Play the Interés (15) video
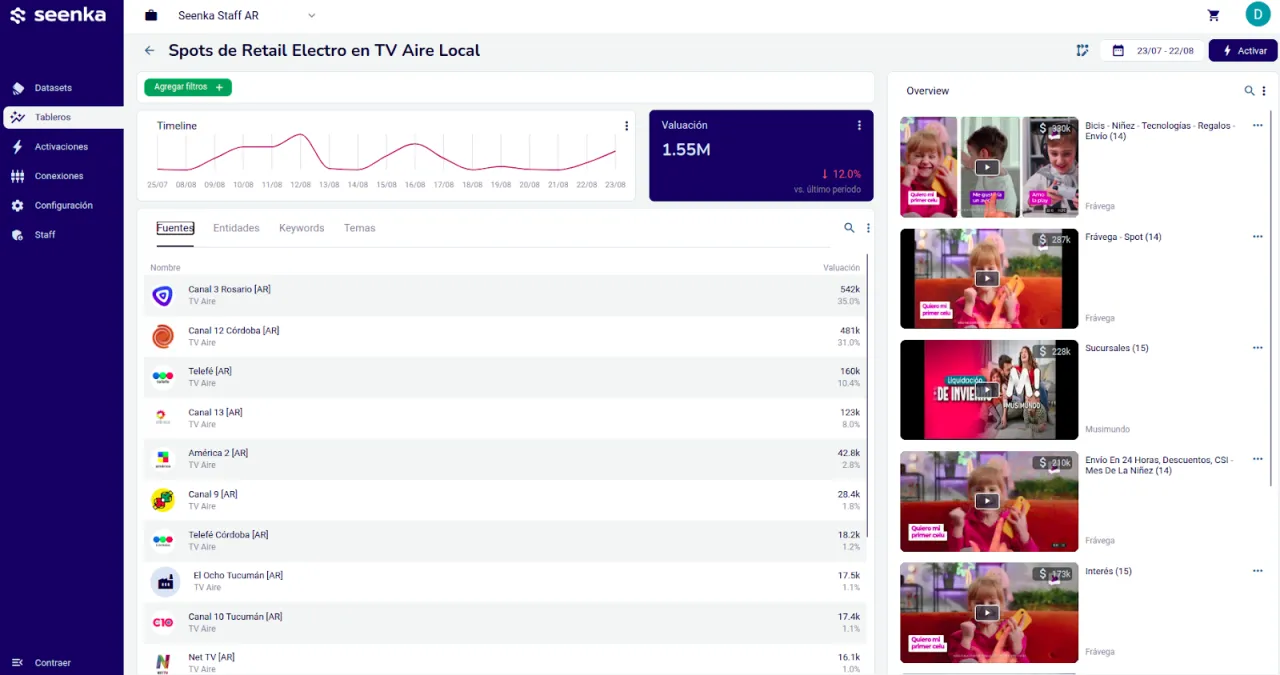This screenshot has width=1280, height=675. click(987, 612)
